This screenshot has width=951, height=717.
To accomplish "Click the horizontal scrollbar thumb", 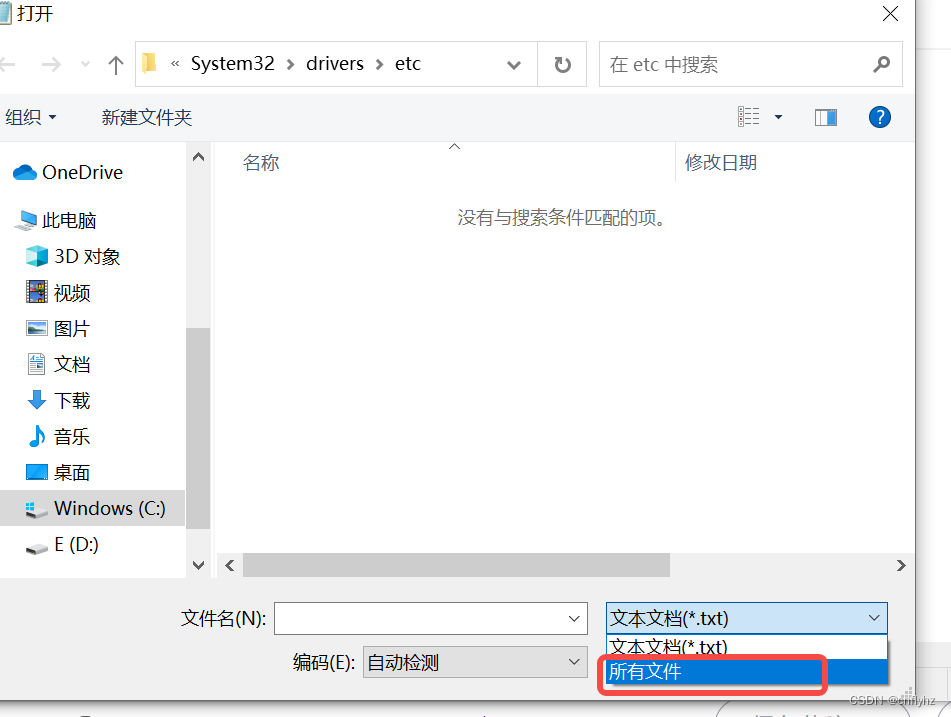I will point(456,565).
